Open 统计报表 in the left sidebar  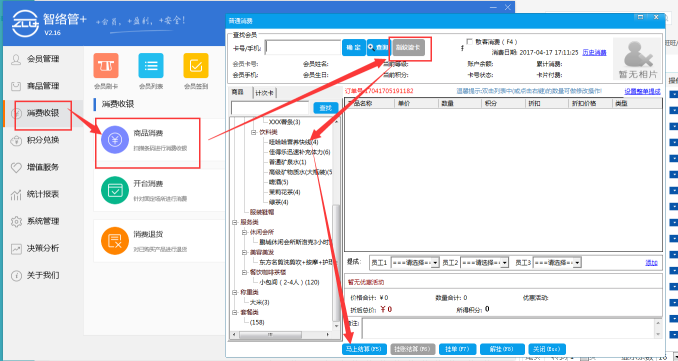(x=43, y=194)
